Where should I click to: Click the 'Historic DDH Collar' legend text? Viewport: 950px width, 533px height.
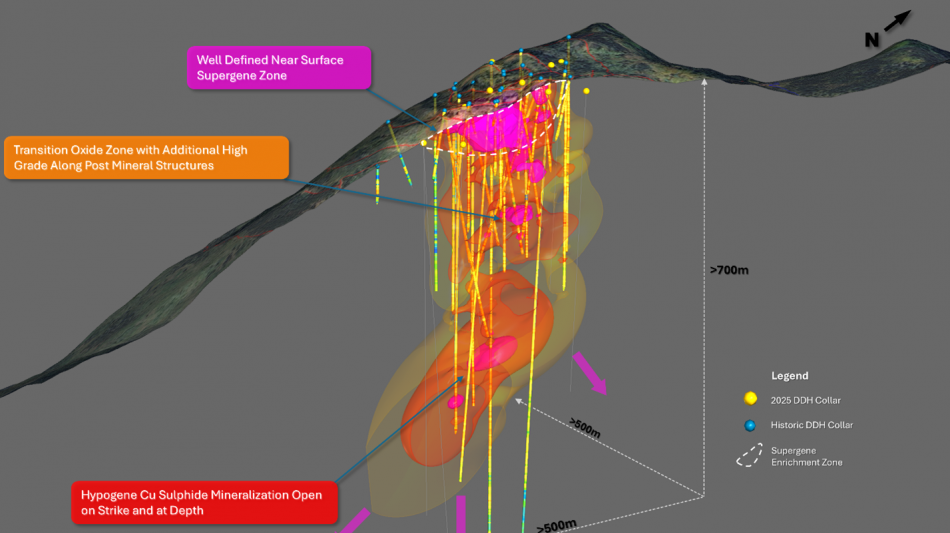pos(811,425)
